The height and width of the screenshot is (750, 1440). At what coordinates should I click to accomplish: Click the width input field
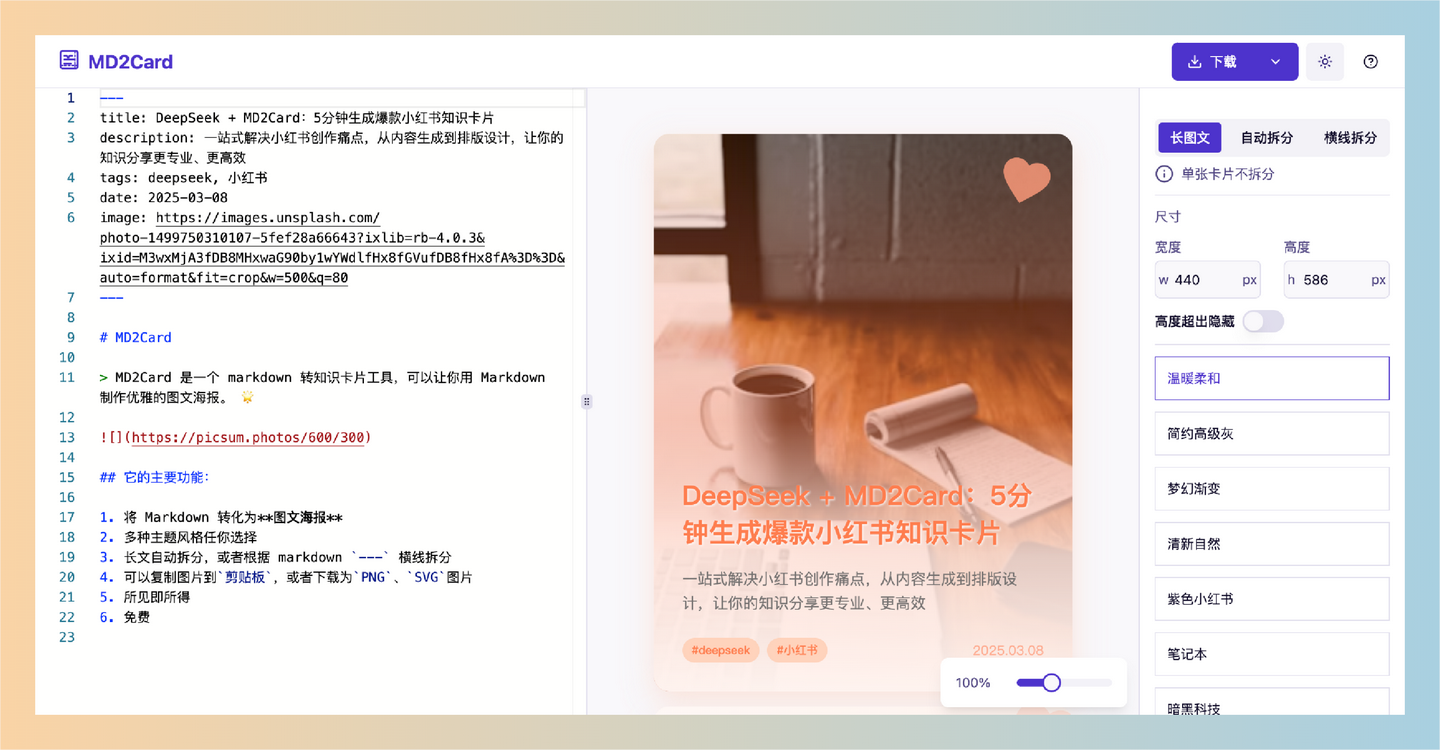(1207, 280)
